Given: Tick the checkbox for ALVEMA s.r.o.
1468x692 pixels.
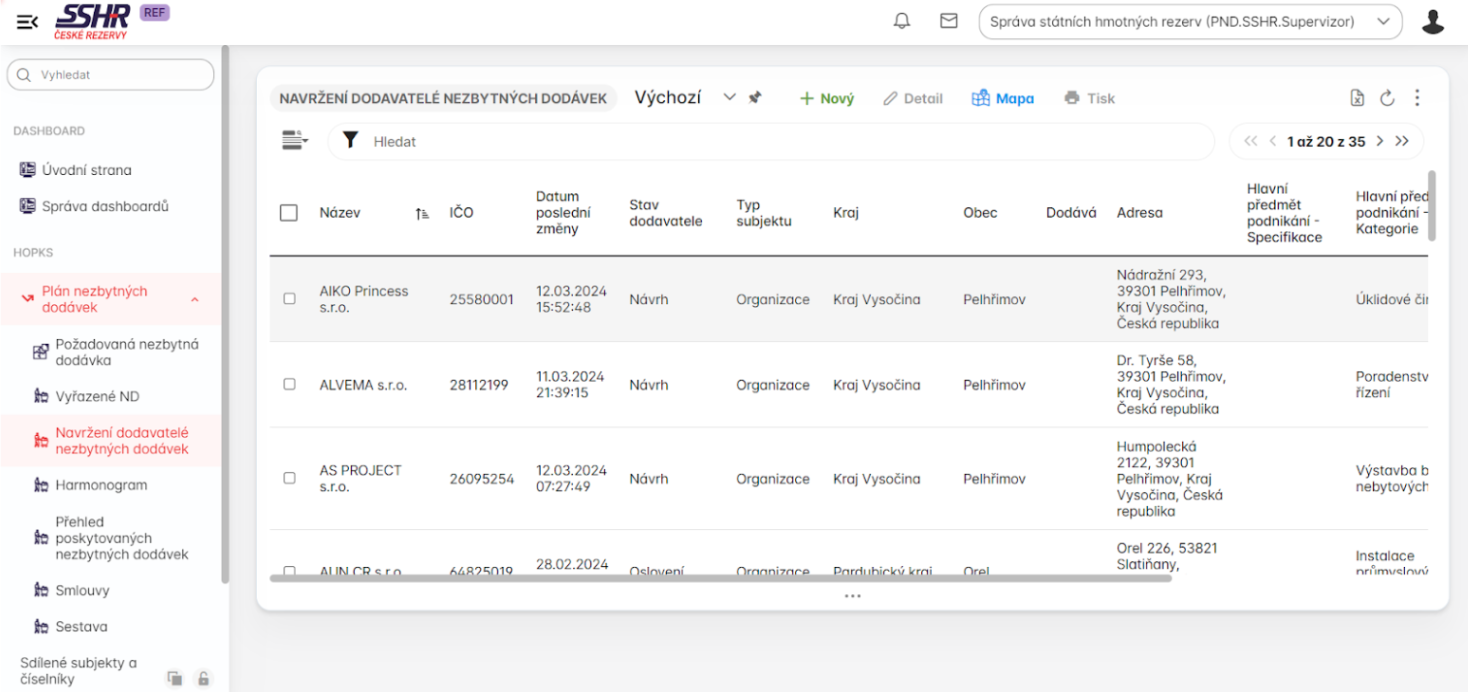Looking at the screenshot, I should 289,384.
